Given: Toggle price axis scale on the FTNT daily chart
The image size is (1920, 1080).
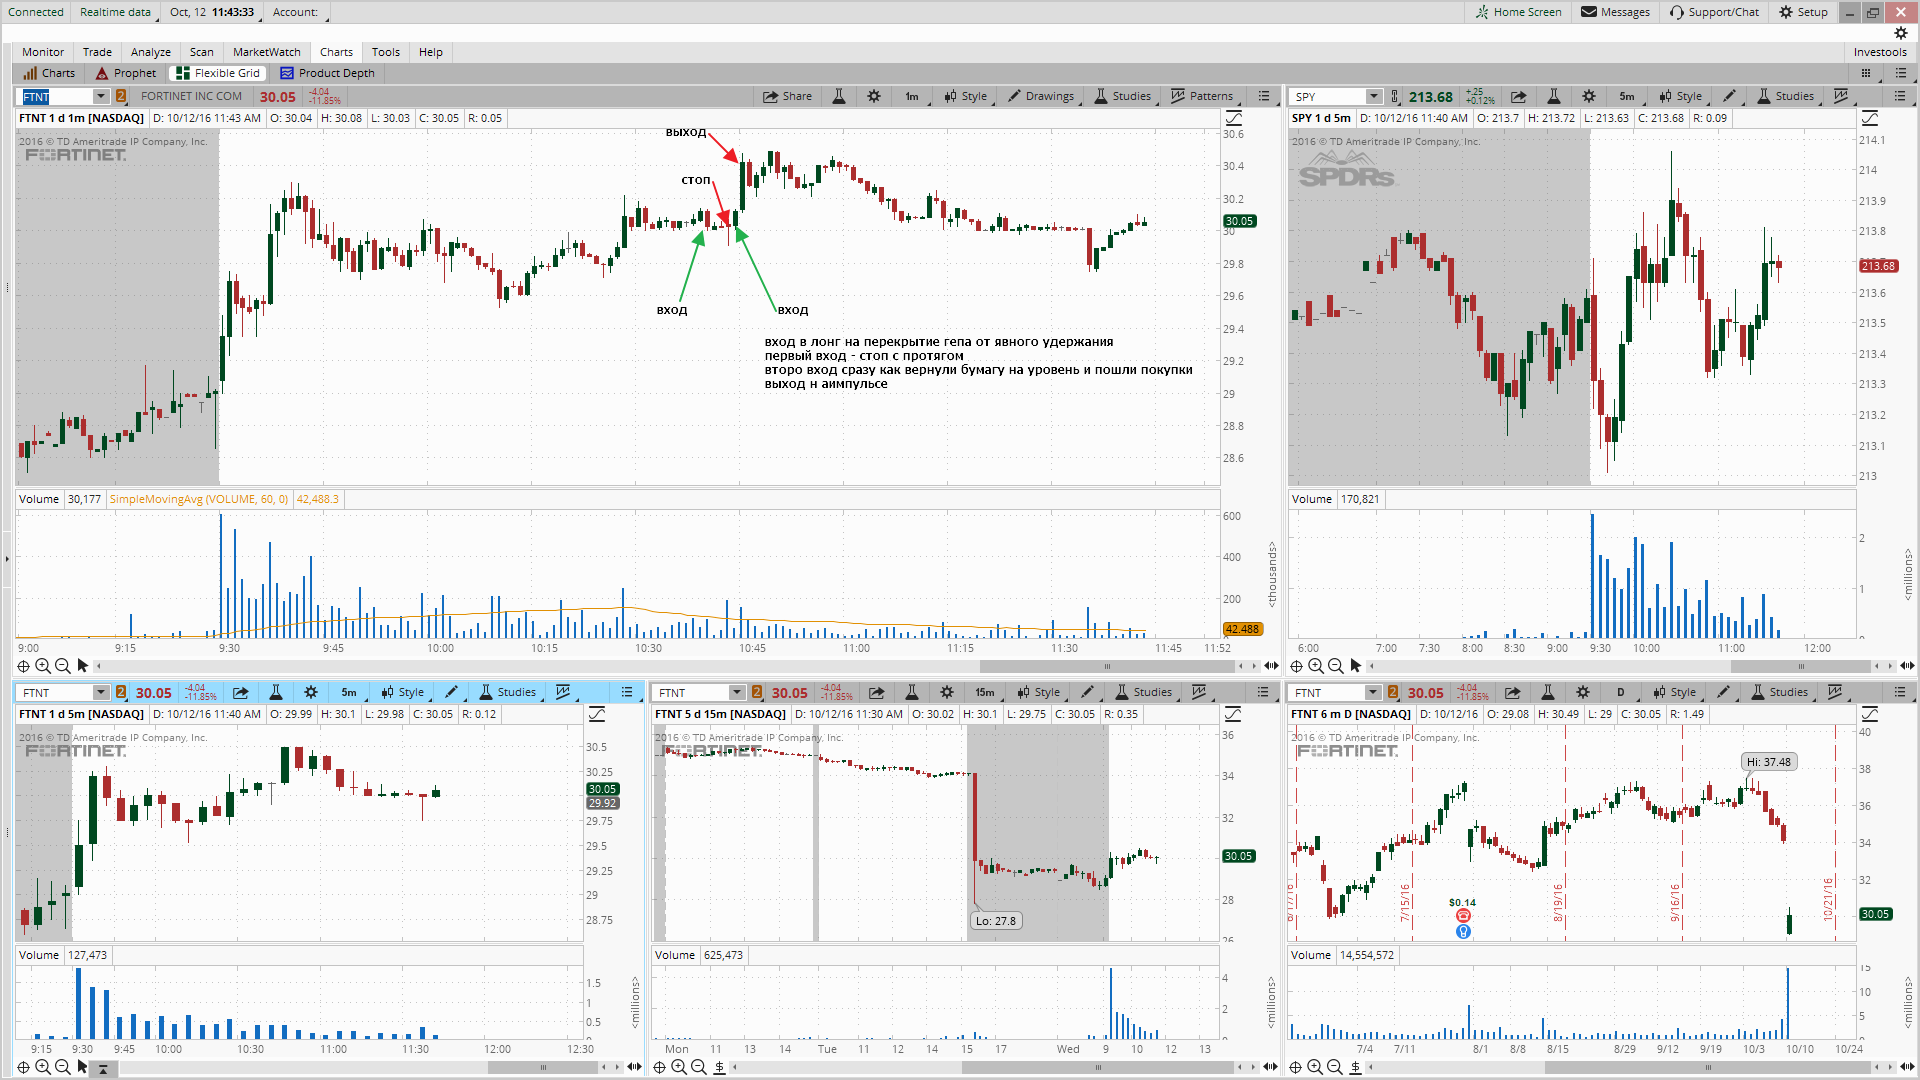Looking at the screenshot, I should [1870, 714].
